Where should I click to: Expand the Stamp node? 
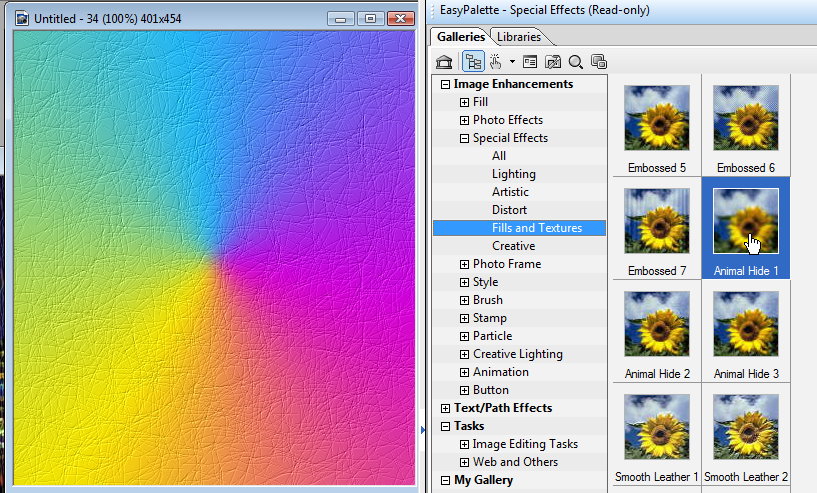[464, 318]
